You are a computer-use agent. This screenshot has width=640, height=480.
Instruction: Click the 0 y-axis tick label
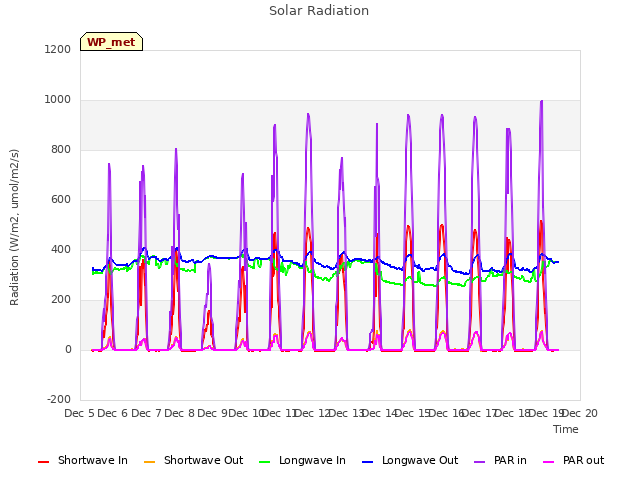(68, 350)
